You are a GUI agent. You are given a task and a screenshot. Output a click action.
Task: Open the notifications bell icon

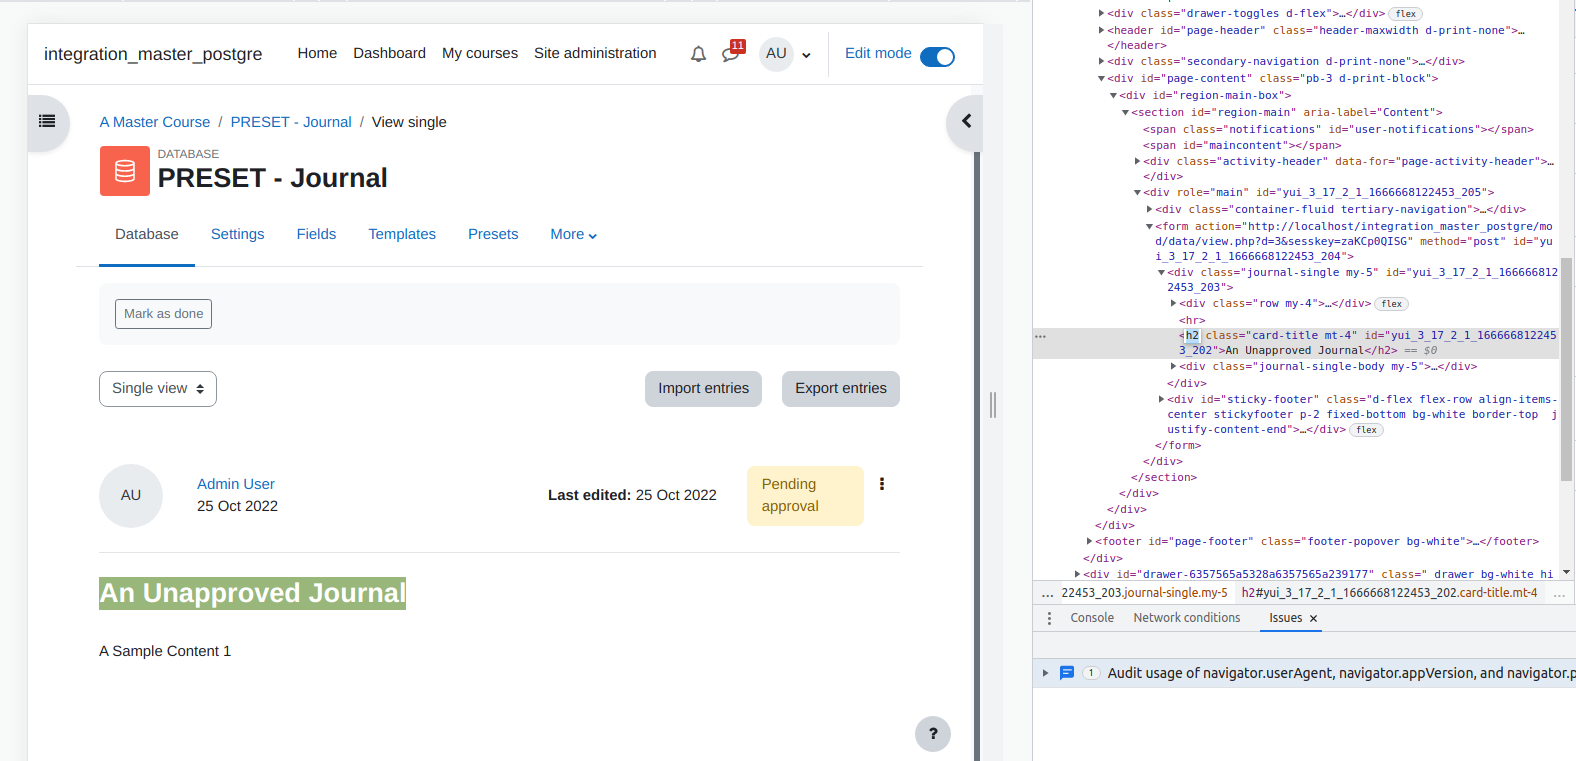tap(698, 54)
